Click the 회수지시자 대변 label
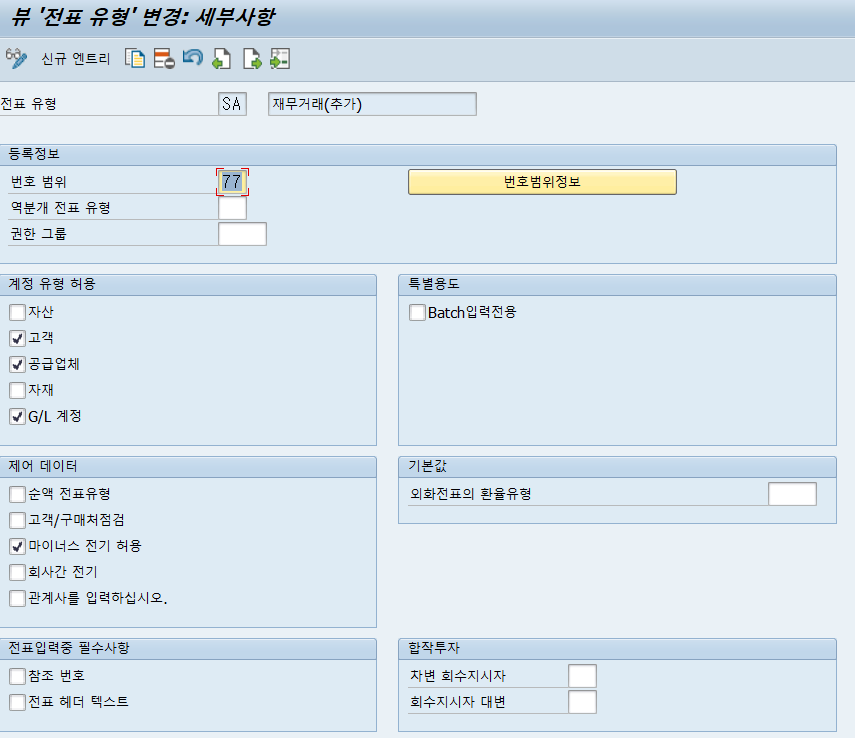This screenshot has width=855, height=738. [x=458, y=701]
